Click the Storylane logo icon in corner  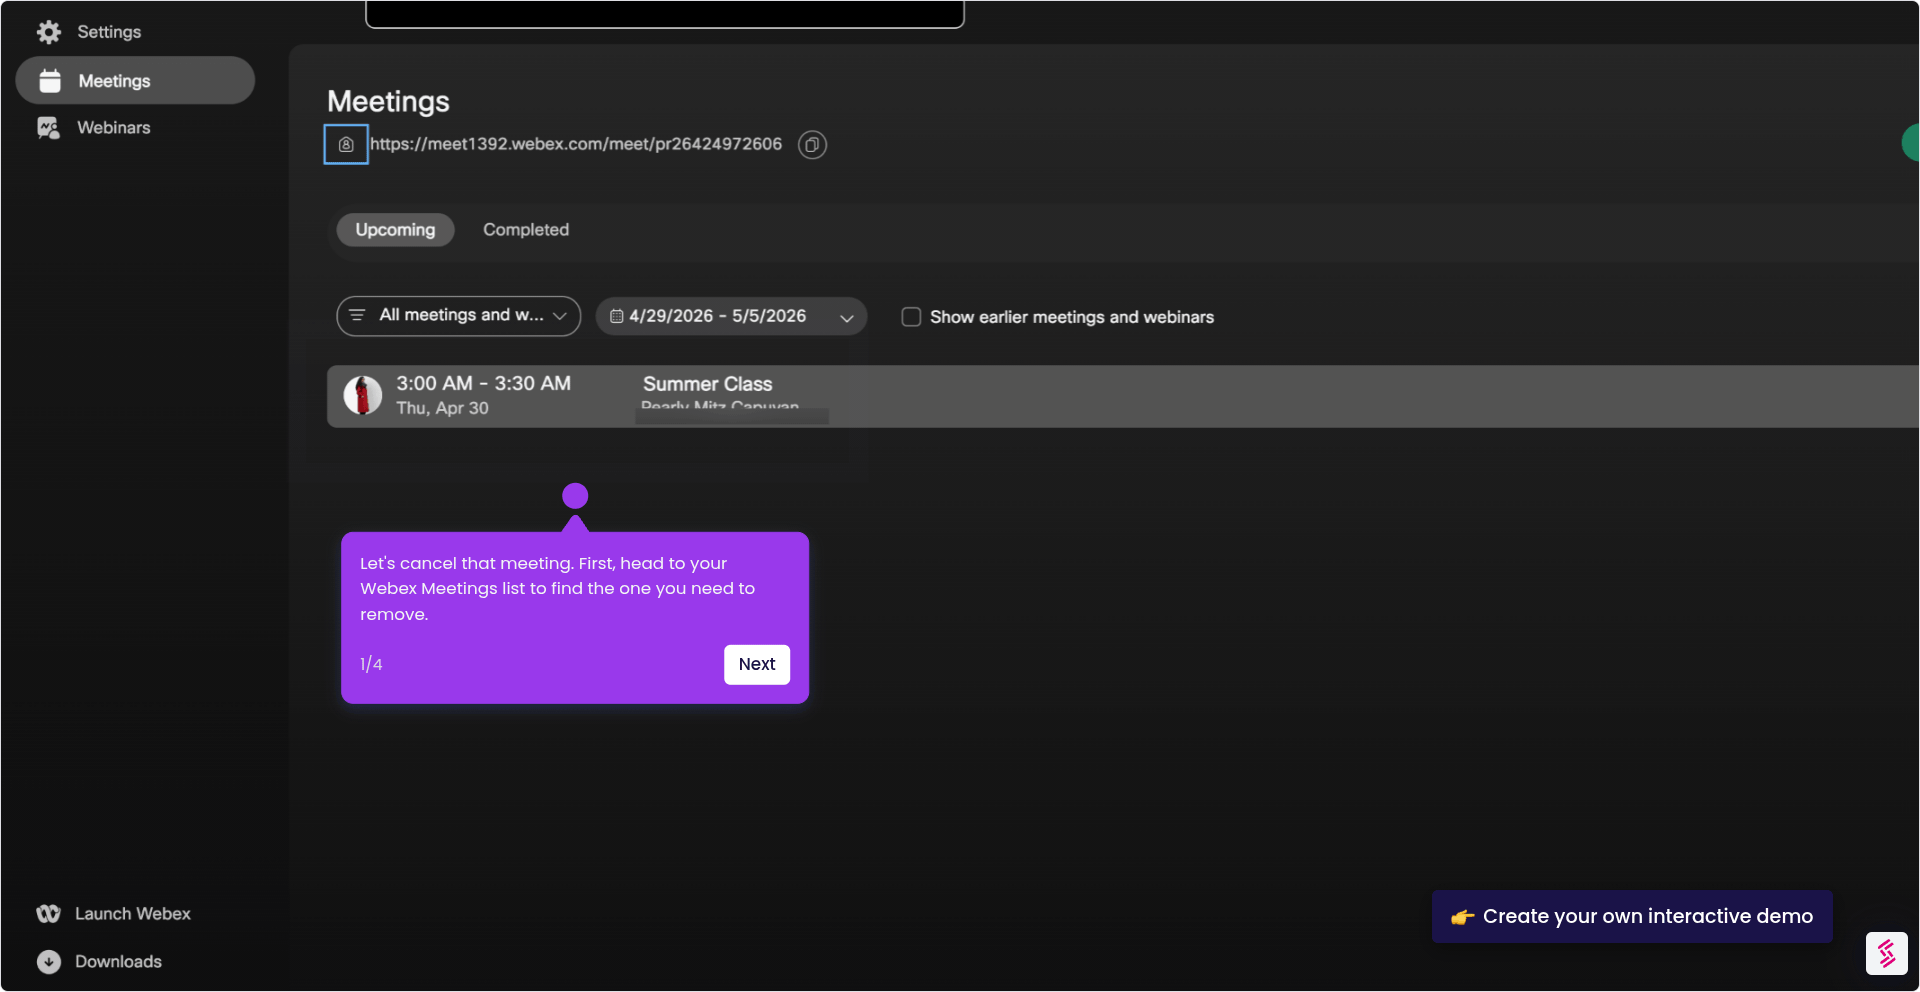tap(1886, 953)
